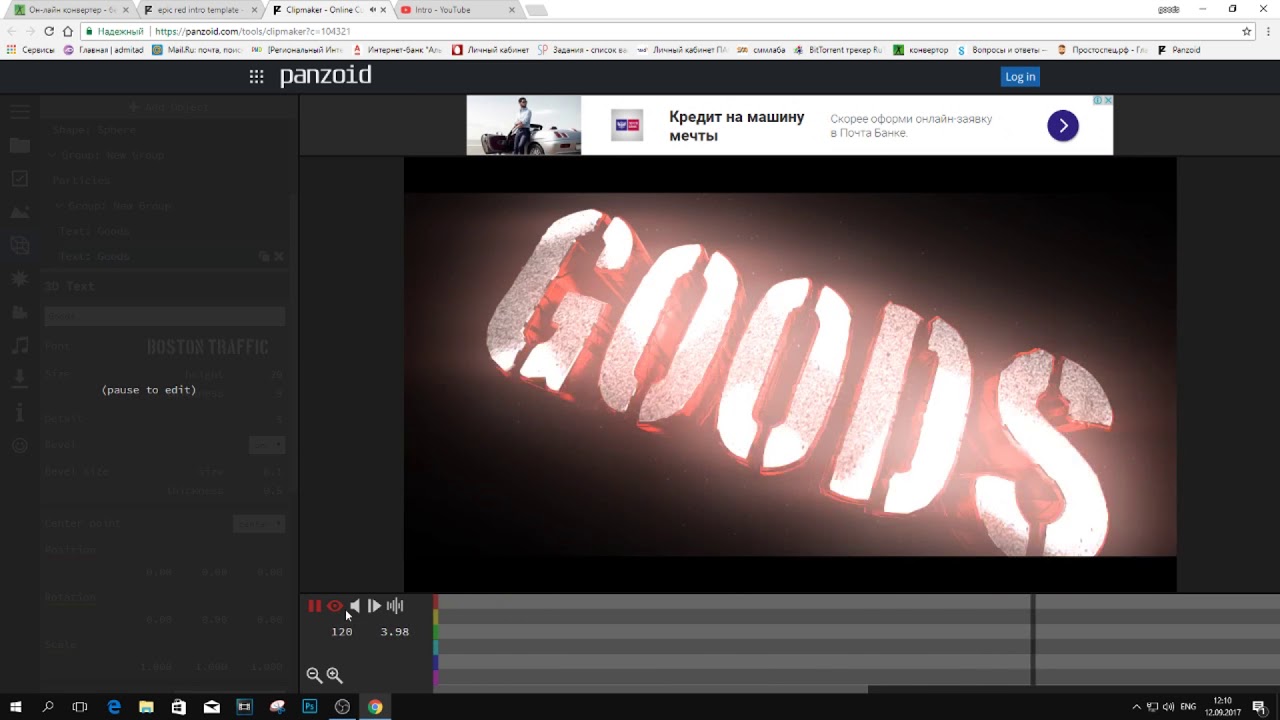This screenshot has width=1280, height=720.
Task: Open Photoshop from the Windows taskbar
Action: point(310,707)
